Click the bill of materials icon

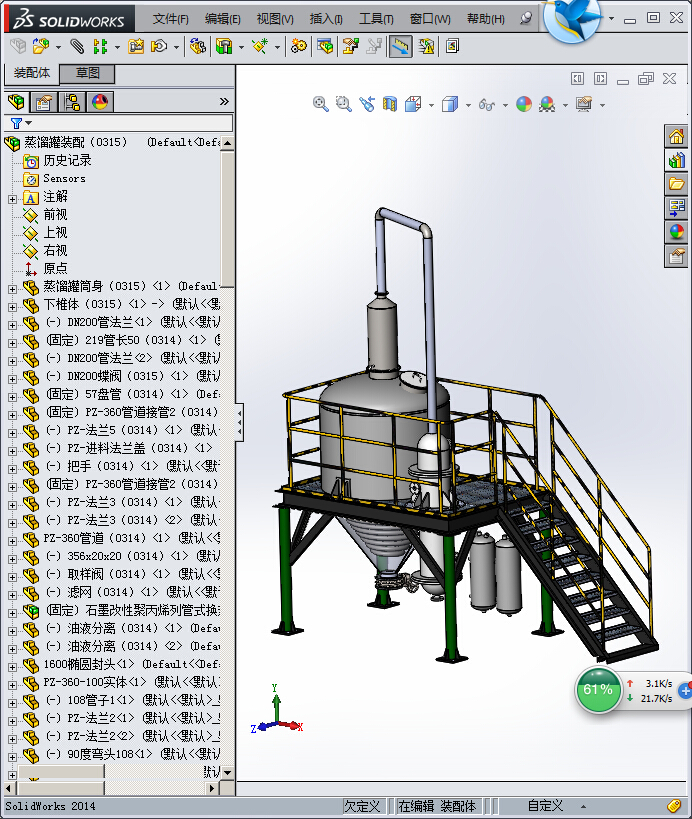(325, 46)
